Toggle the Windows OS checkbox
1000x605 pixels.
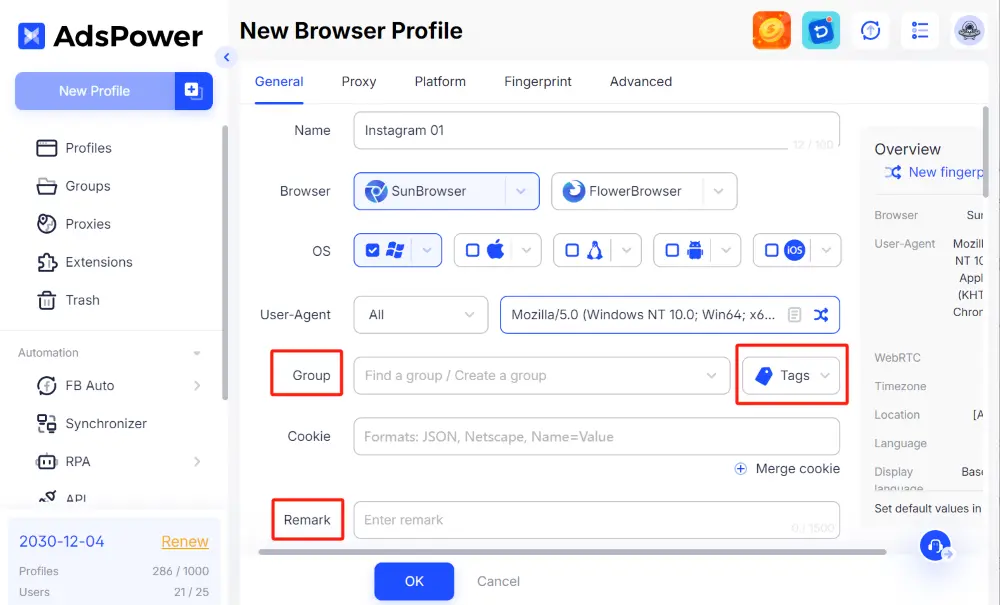pos(372,250)
